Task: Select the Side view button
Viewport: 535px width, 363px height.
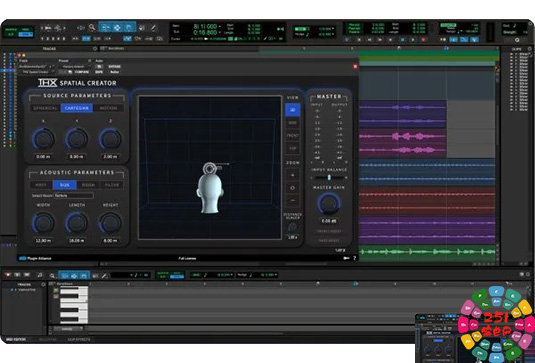Action: pos(292,122)
